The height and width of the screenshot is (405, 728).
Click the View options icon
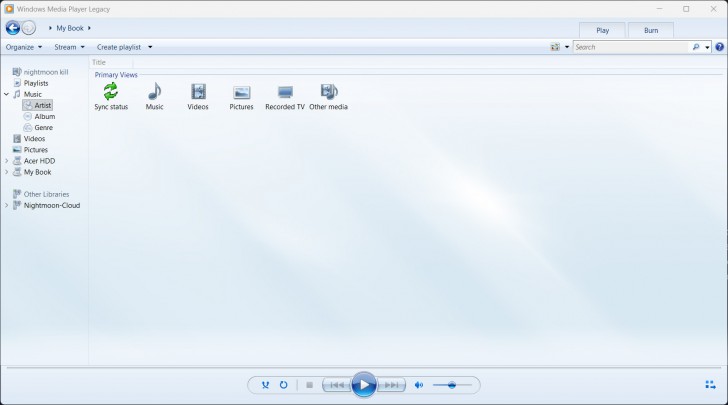point(555,47)
